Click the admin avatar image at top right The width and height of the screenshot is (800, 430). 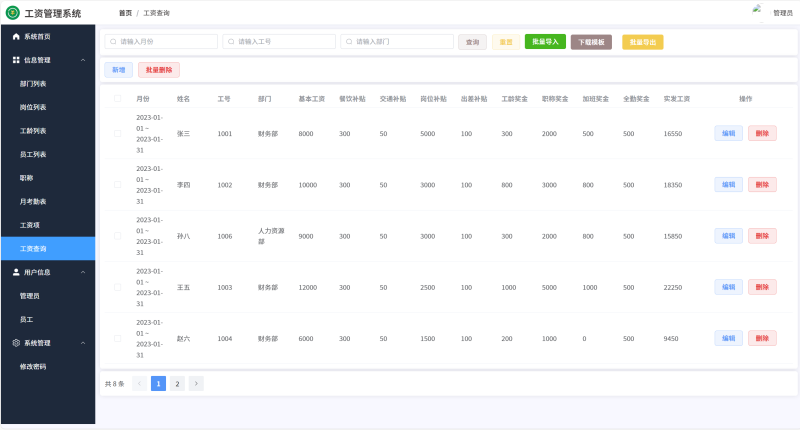758,11
